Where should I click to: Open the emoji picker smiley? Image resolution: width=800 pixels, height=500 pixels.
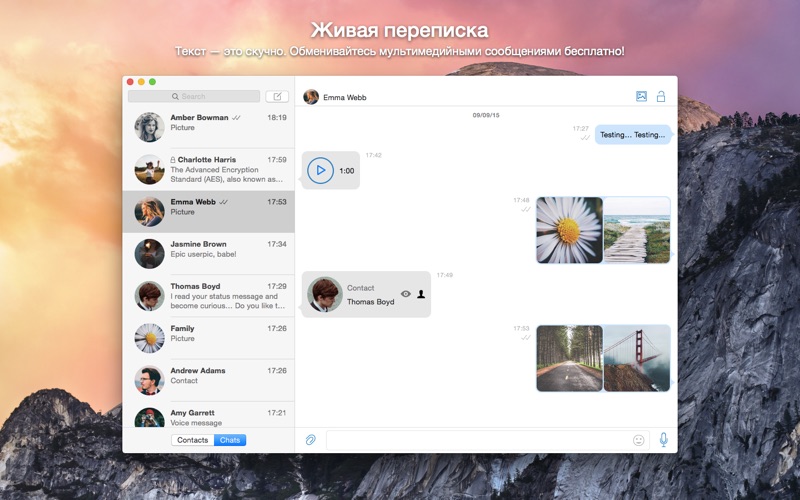tap(638, 440)
